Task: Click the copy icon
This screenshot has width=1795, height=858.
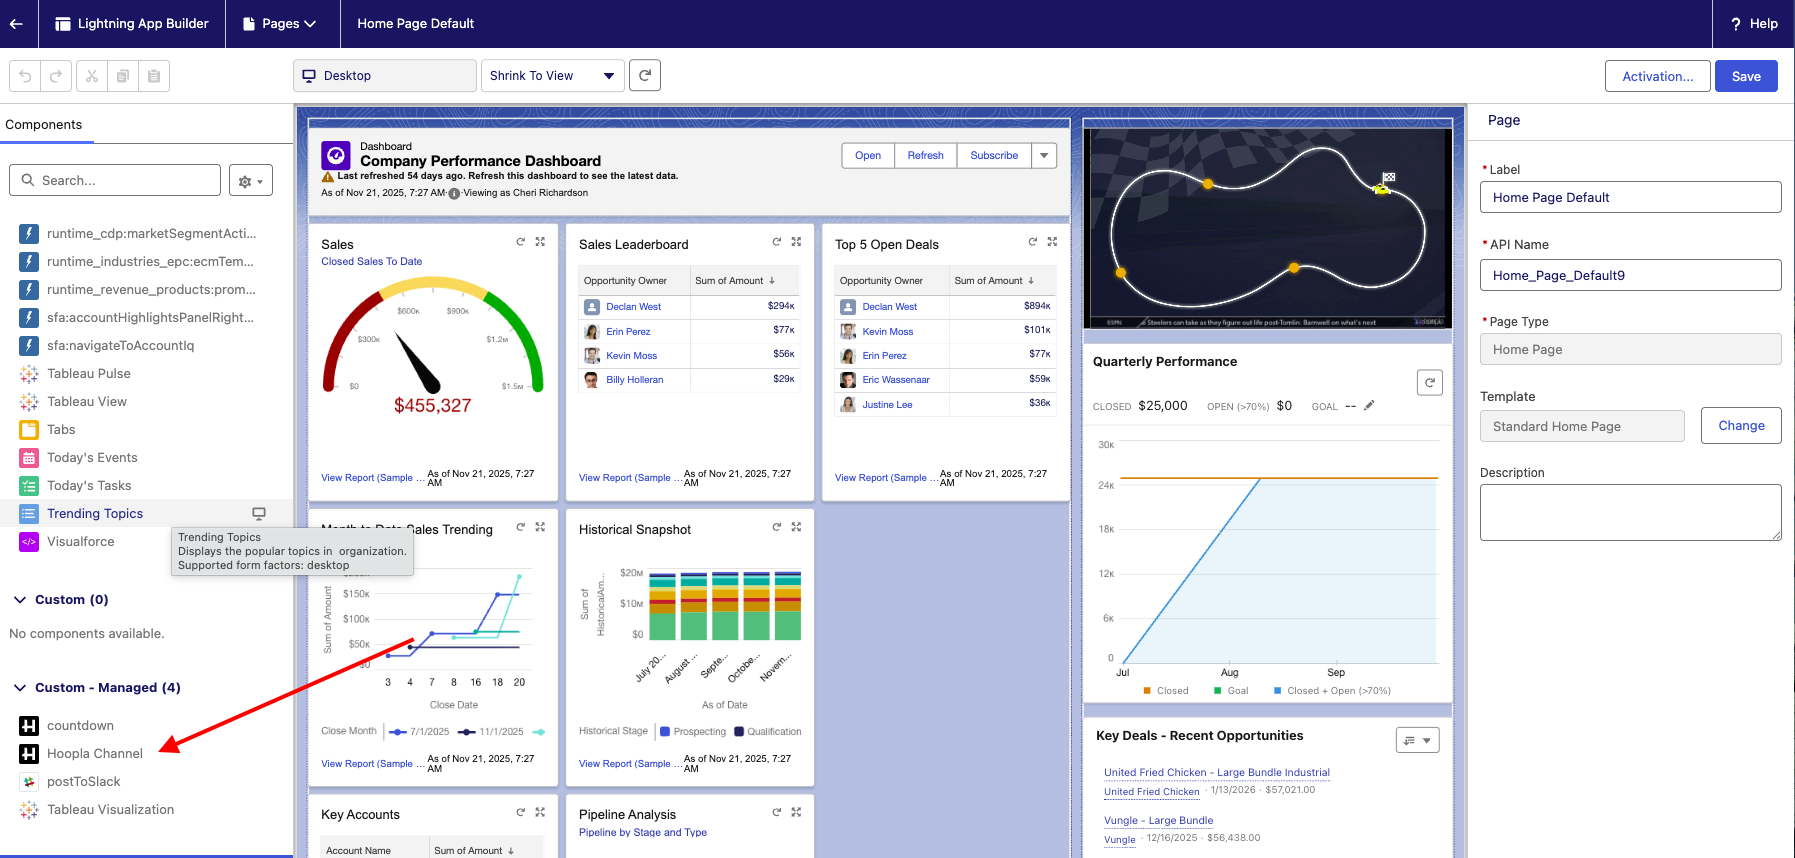Action: (x=123, y=76)
